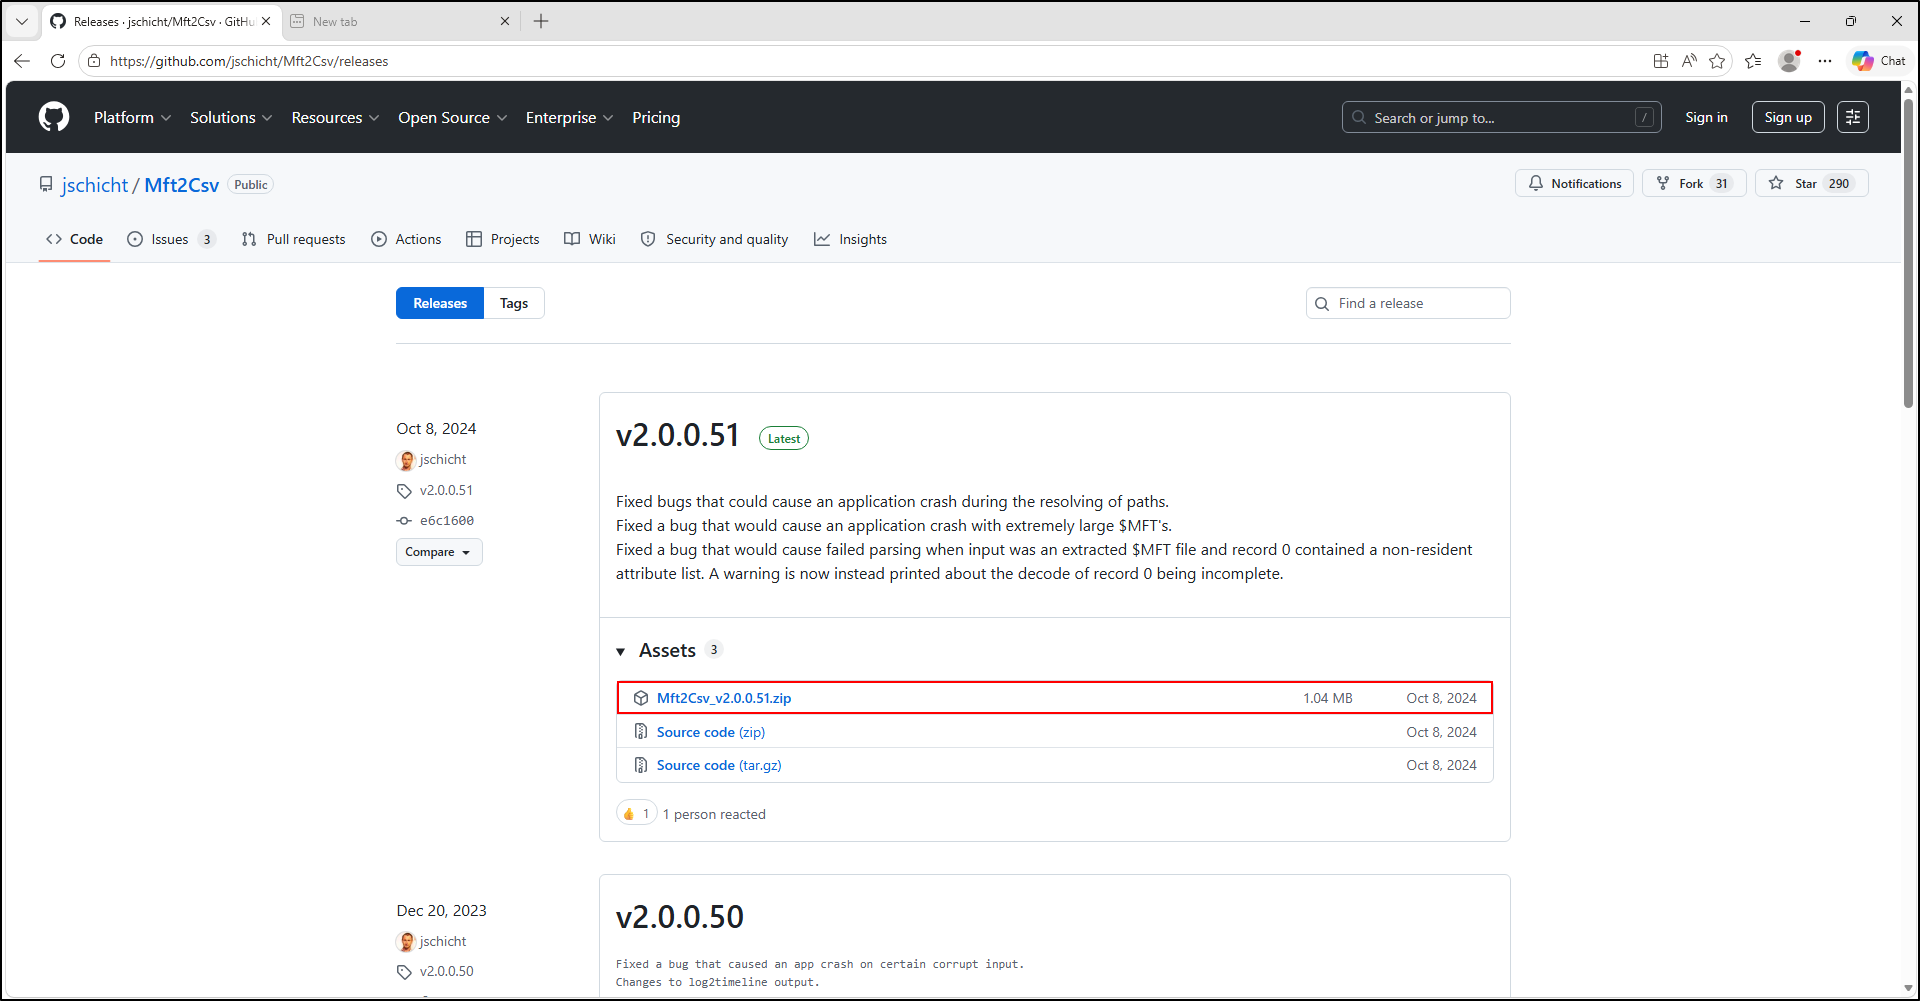Click the Source code (tar.gz) file icon
1920x1001 pixels.
[x=641, y=765]
